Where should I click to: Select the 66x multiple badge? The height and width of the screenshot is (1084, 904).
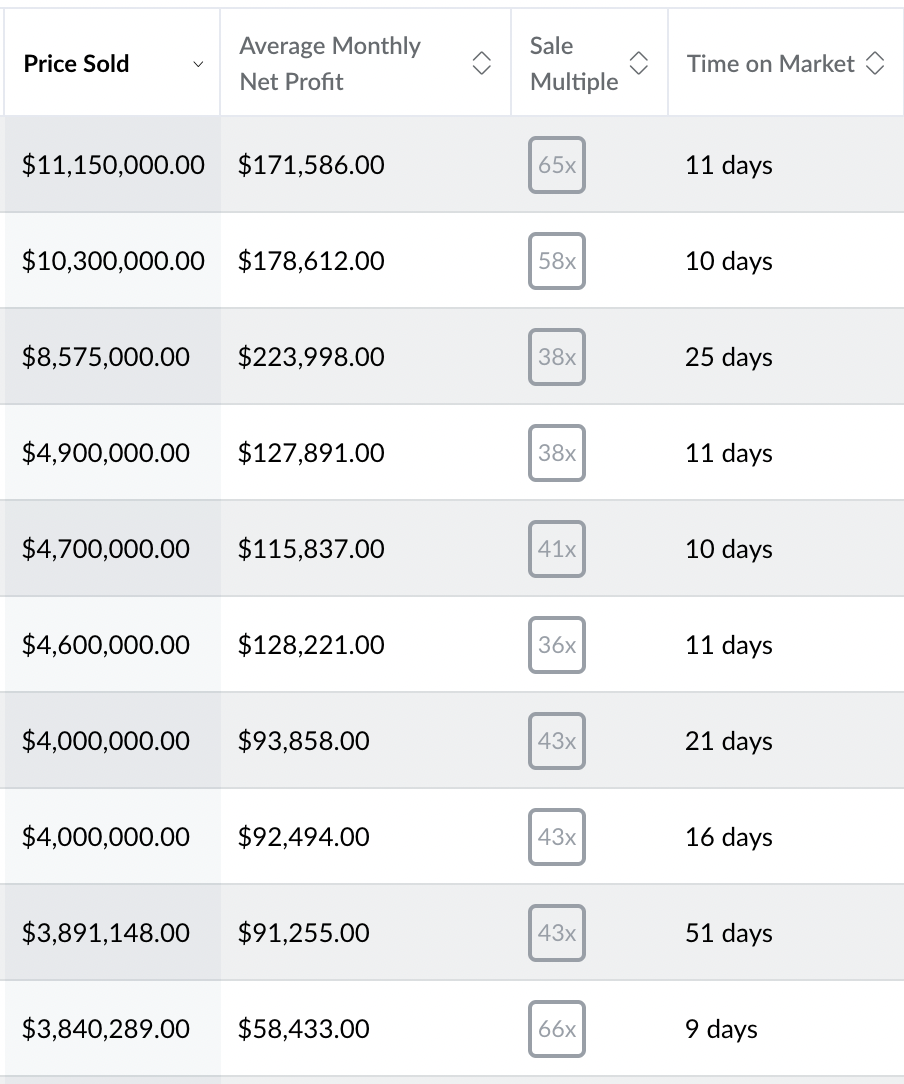coord(557,1030)
